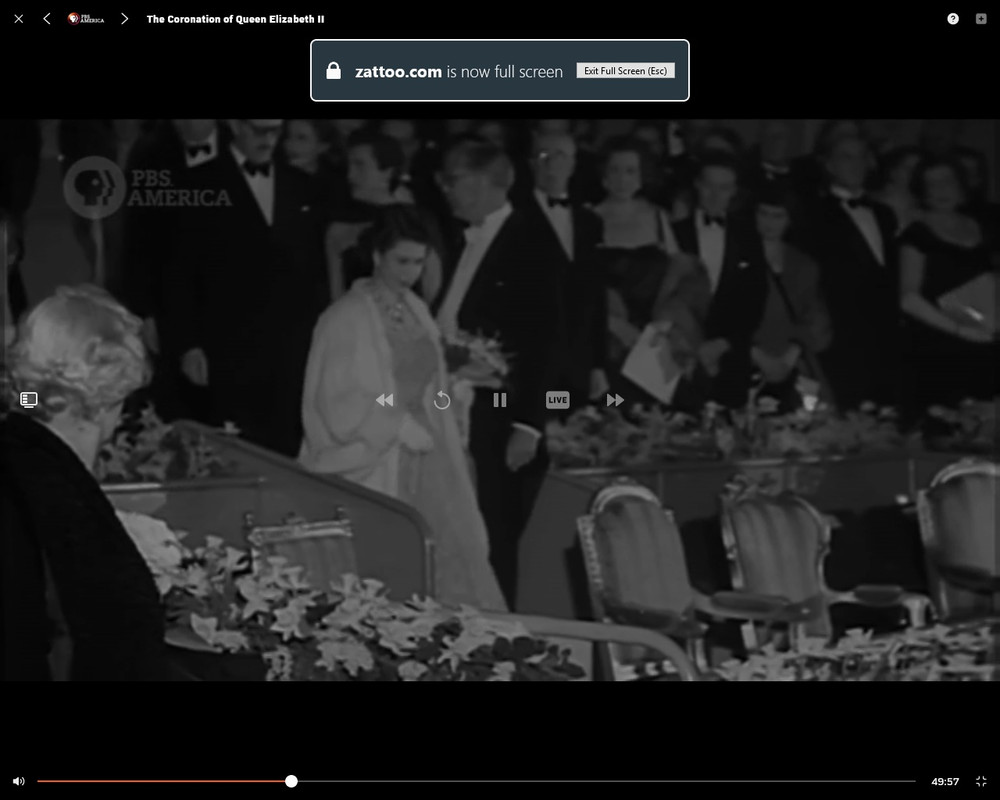1000x800 pixels.
Task: Open help question mark icon
Action: tap(953, 19)
